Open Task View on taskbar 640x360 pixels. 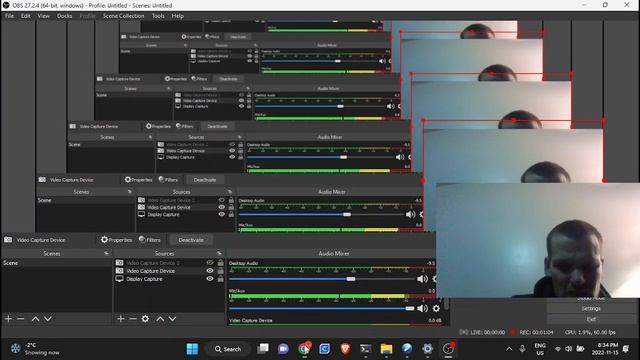pos(263,349)
